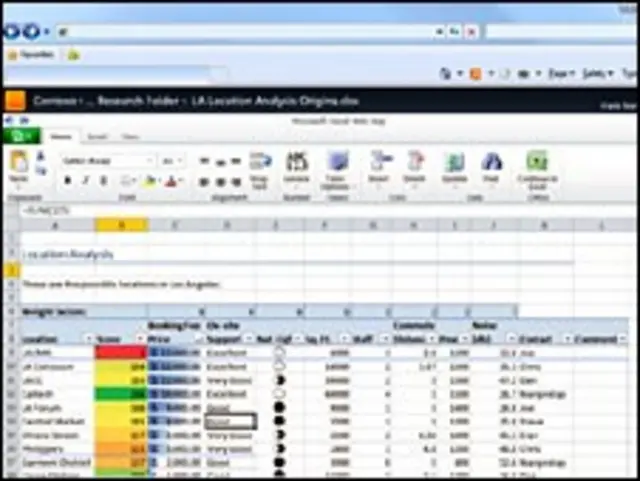Viewport: 640px width, 481px height.
Task: Open the Comment column filter dropdown
Action: [x=622, y=339]
